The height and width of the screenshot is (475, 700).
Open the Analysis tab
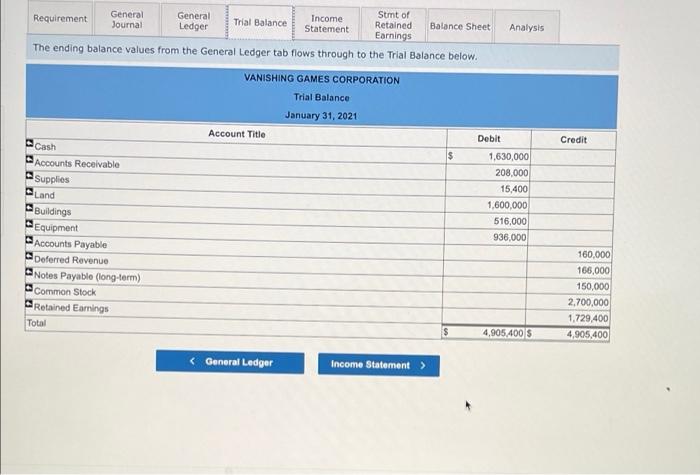527,28
